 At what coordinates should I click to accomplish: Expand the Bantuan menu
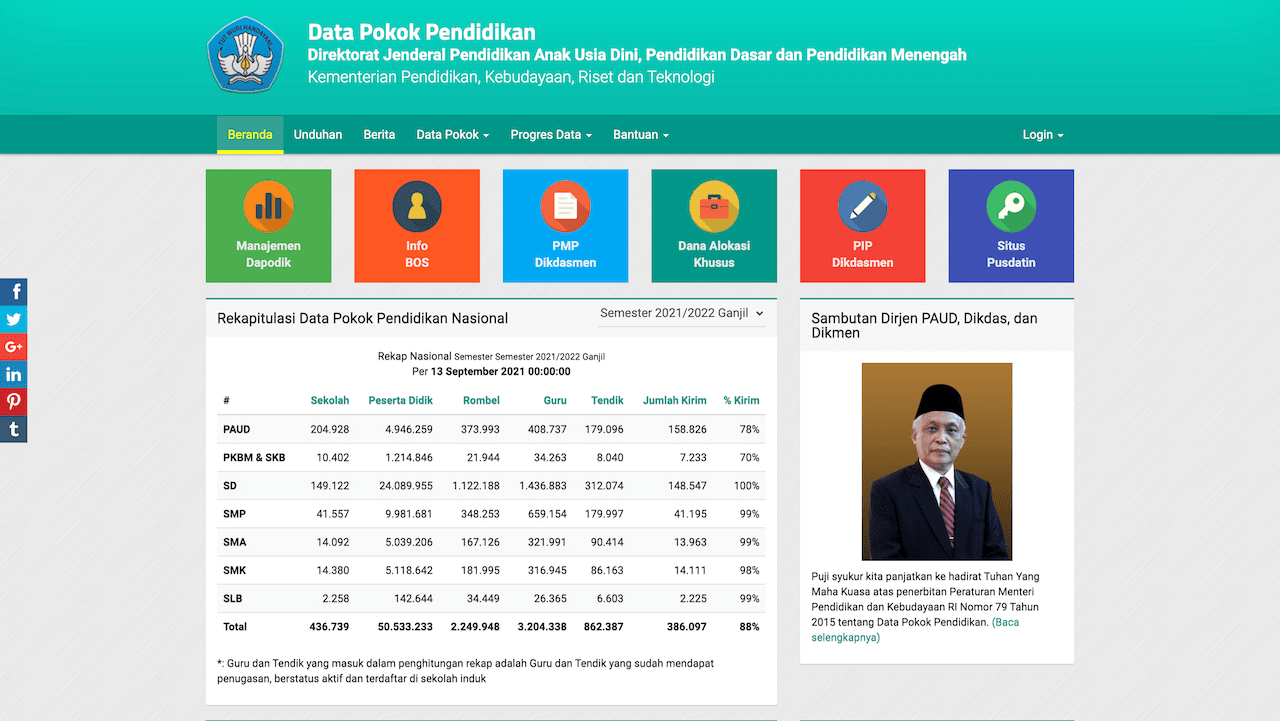[x=641, y=135]
